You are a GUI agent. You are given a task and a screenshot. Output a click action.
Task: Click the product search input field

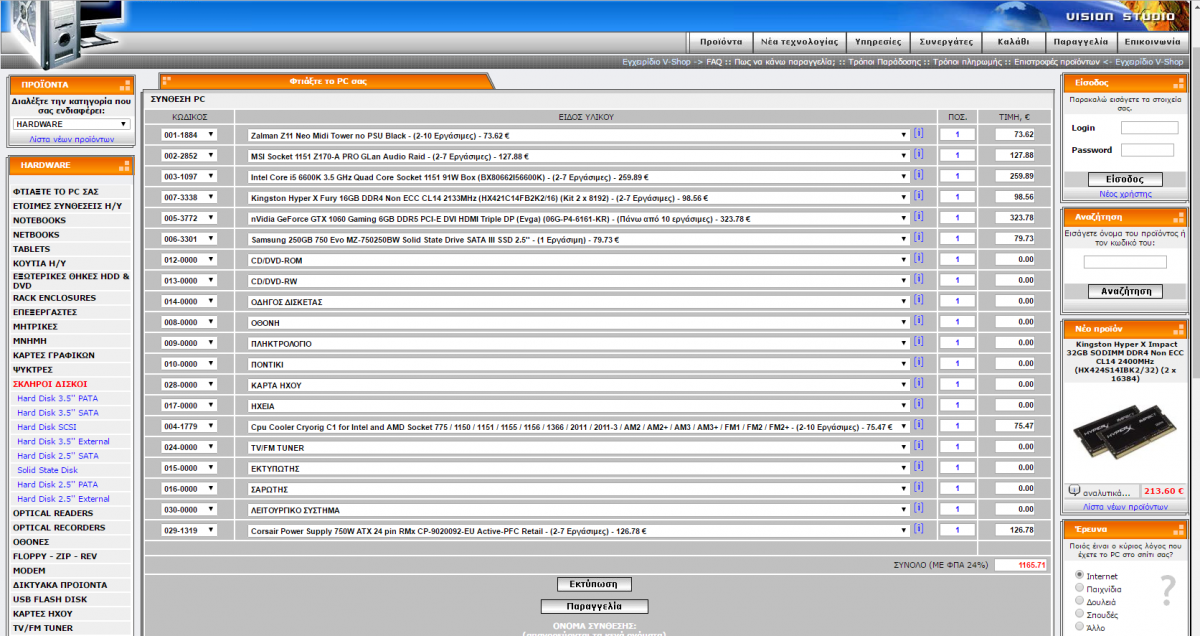1125,262
